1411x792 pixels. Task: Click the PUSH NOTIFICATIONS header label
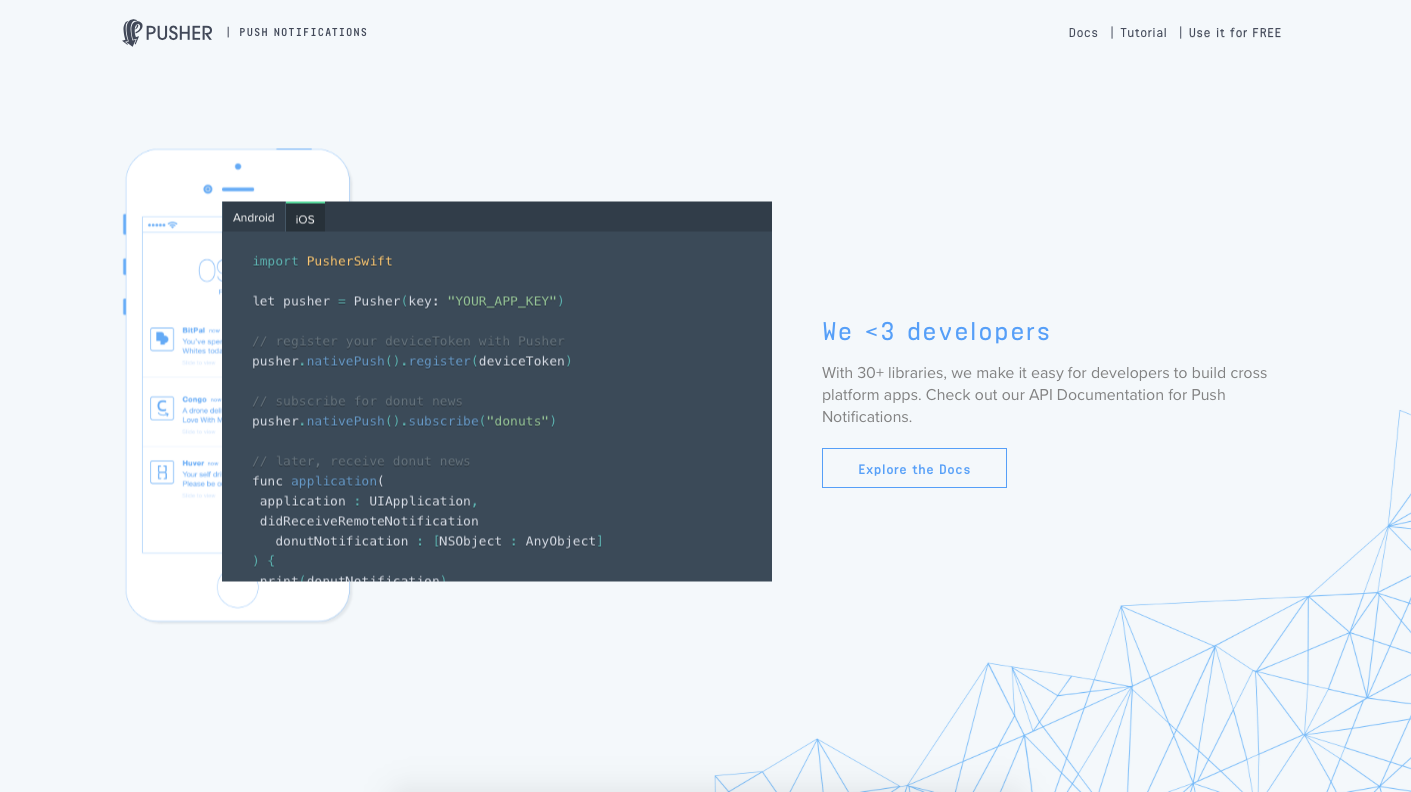(303, 32)
